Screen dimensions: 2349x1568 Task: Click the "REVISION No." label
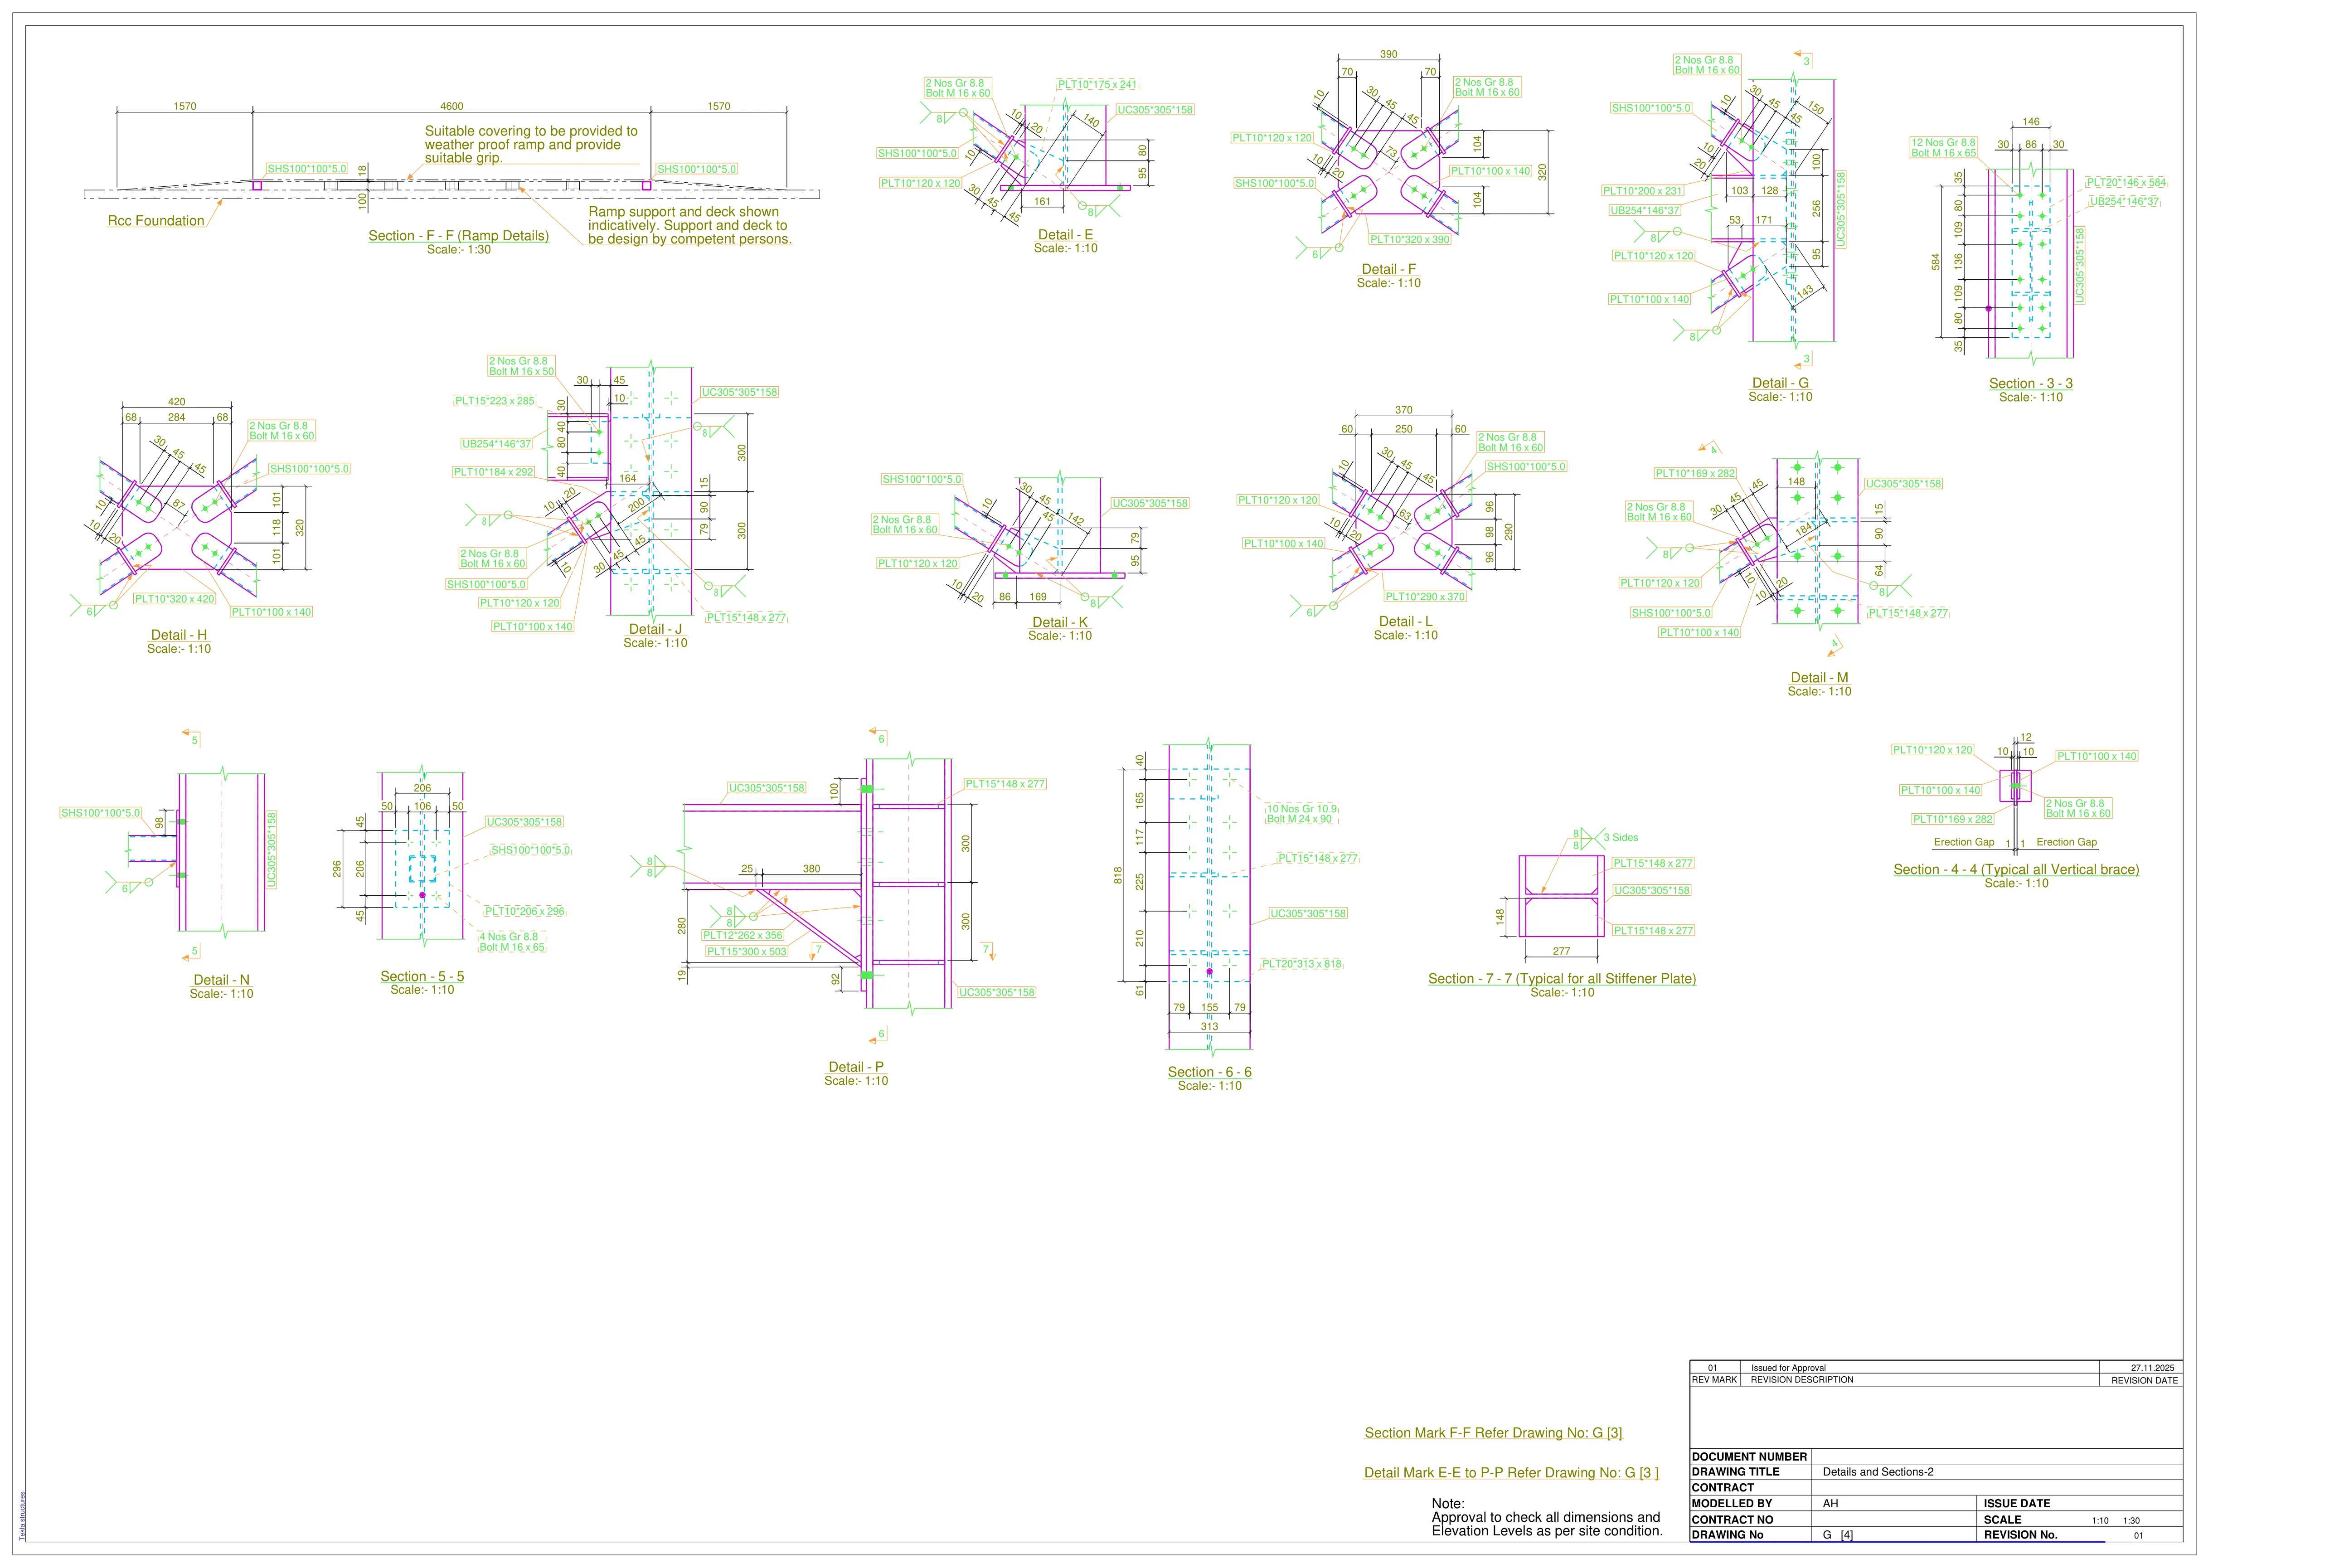[x=2020, y=1535]
